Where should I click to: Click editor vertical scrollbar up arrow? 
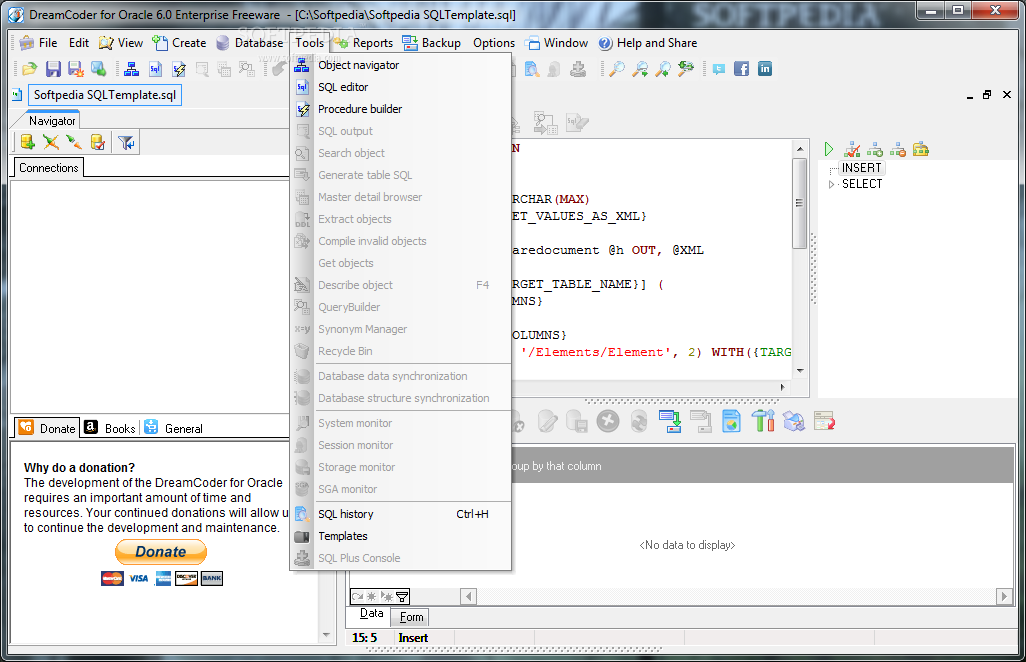pos(800,149)
